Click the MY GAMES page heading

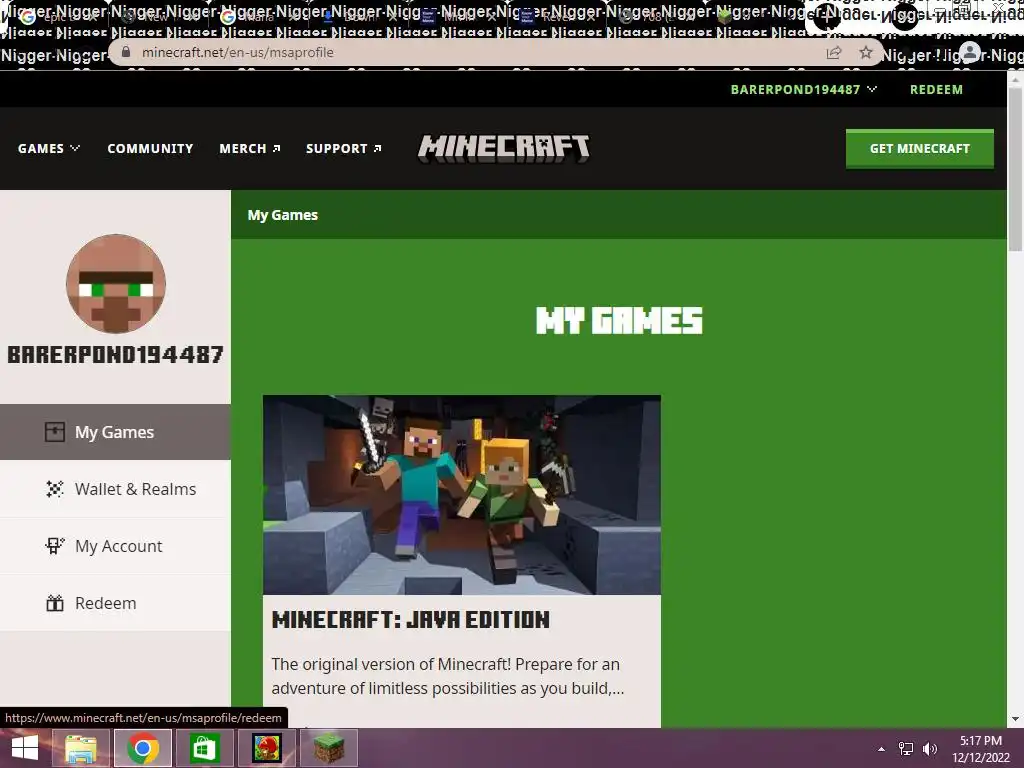[x=619, y=321]
